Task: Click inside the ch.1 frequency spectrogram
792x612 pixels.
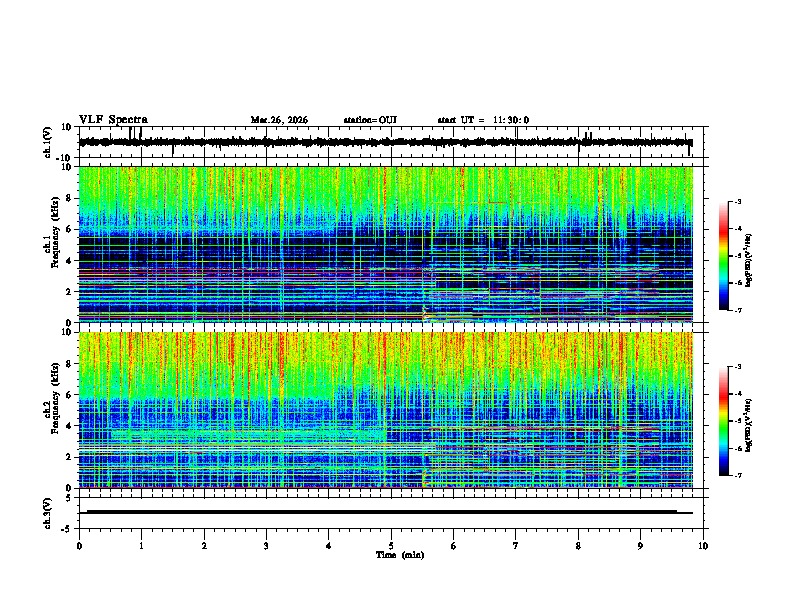Action: 385,244
